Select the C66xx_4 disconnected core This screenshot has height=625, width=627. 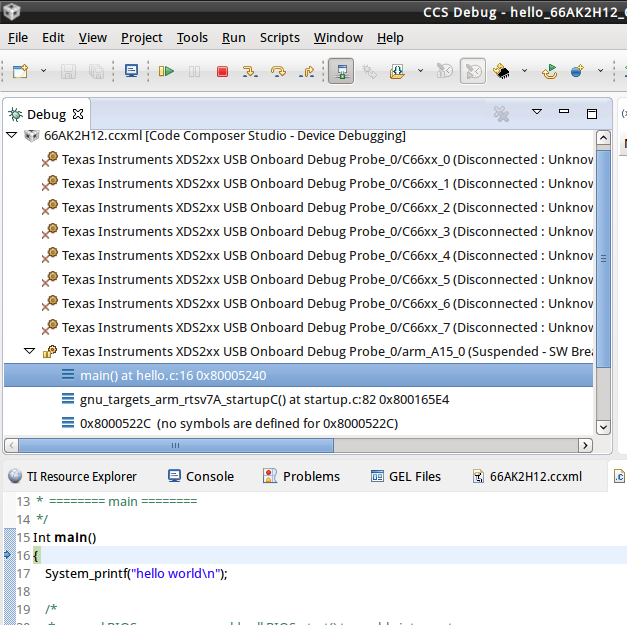(318, 256)
